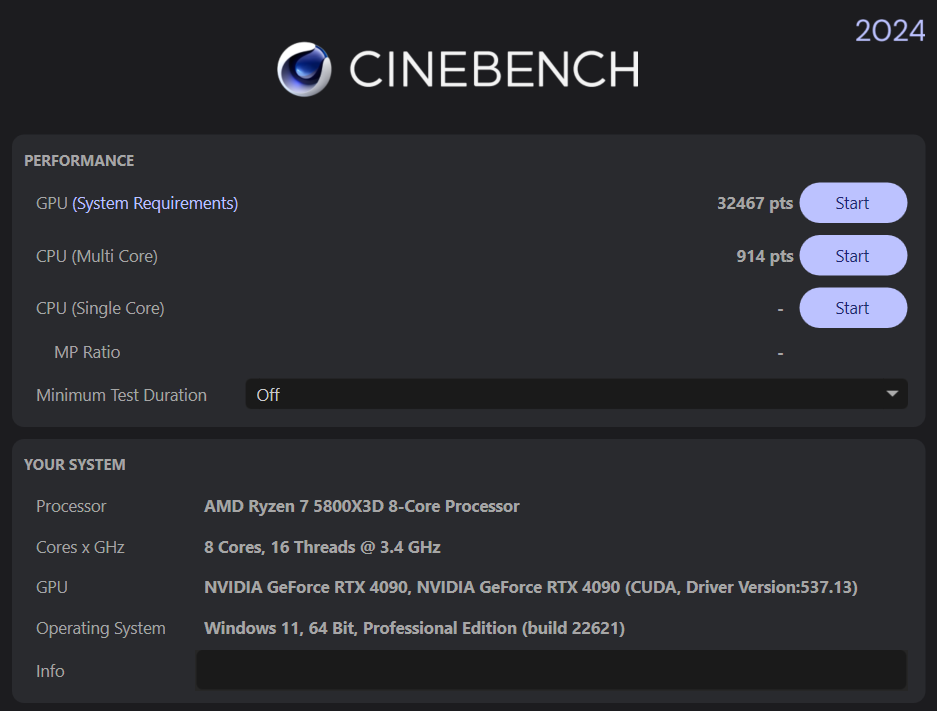Click the NVIDIA GeForce RTX 4090 GPU text

coord(531,587)
